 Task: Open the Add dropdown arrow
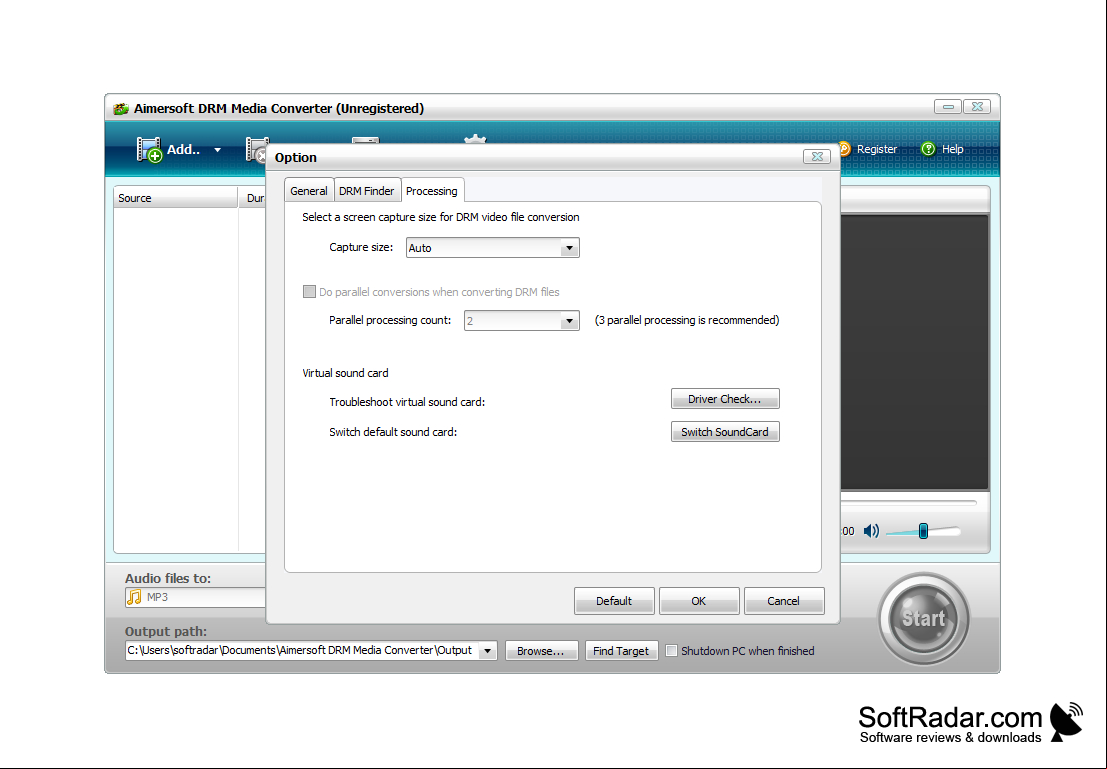point(217,150)
